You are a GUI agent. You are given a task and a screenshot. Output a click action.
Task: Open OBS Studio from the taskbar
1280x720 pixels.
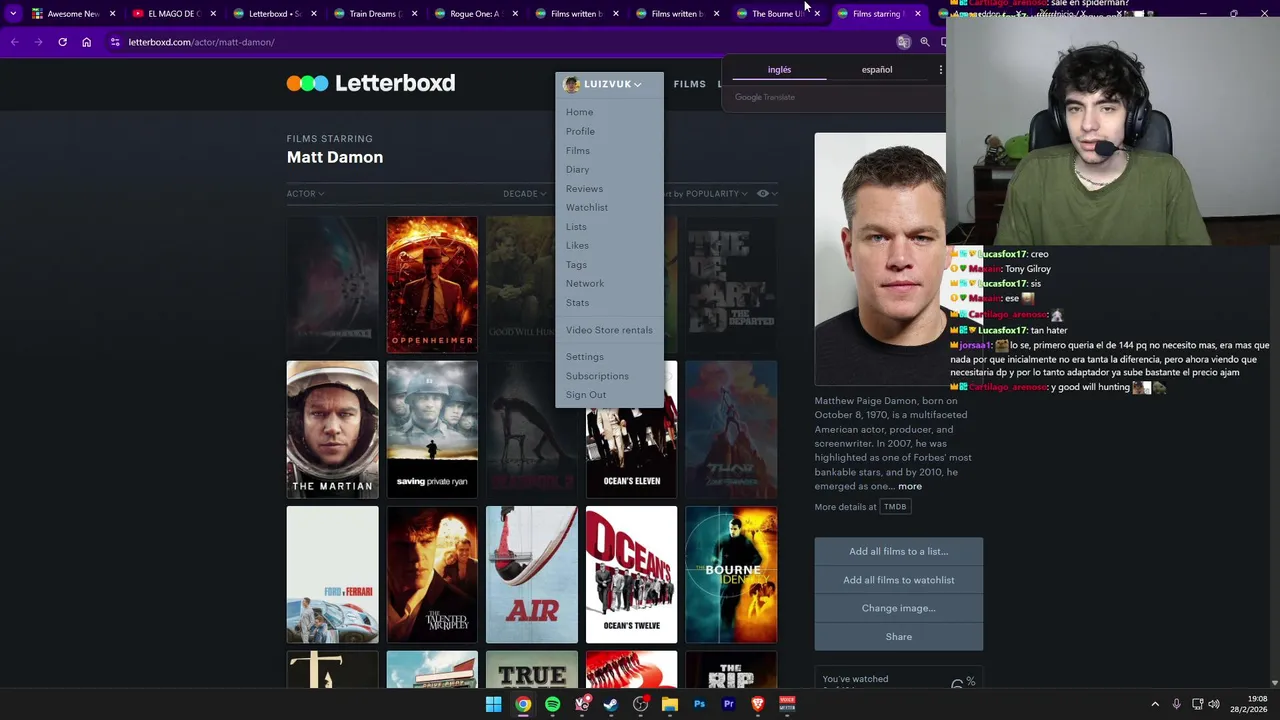pyautogui.click(x=640, y=704)
